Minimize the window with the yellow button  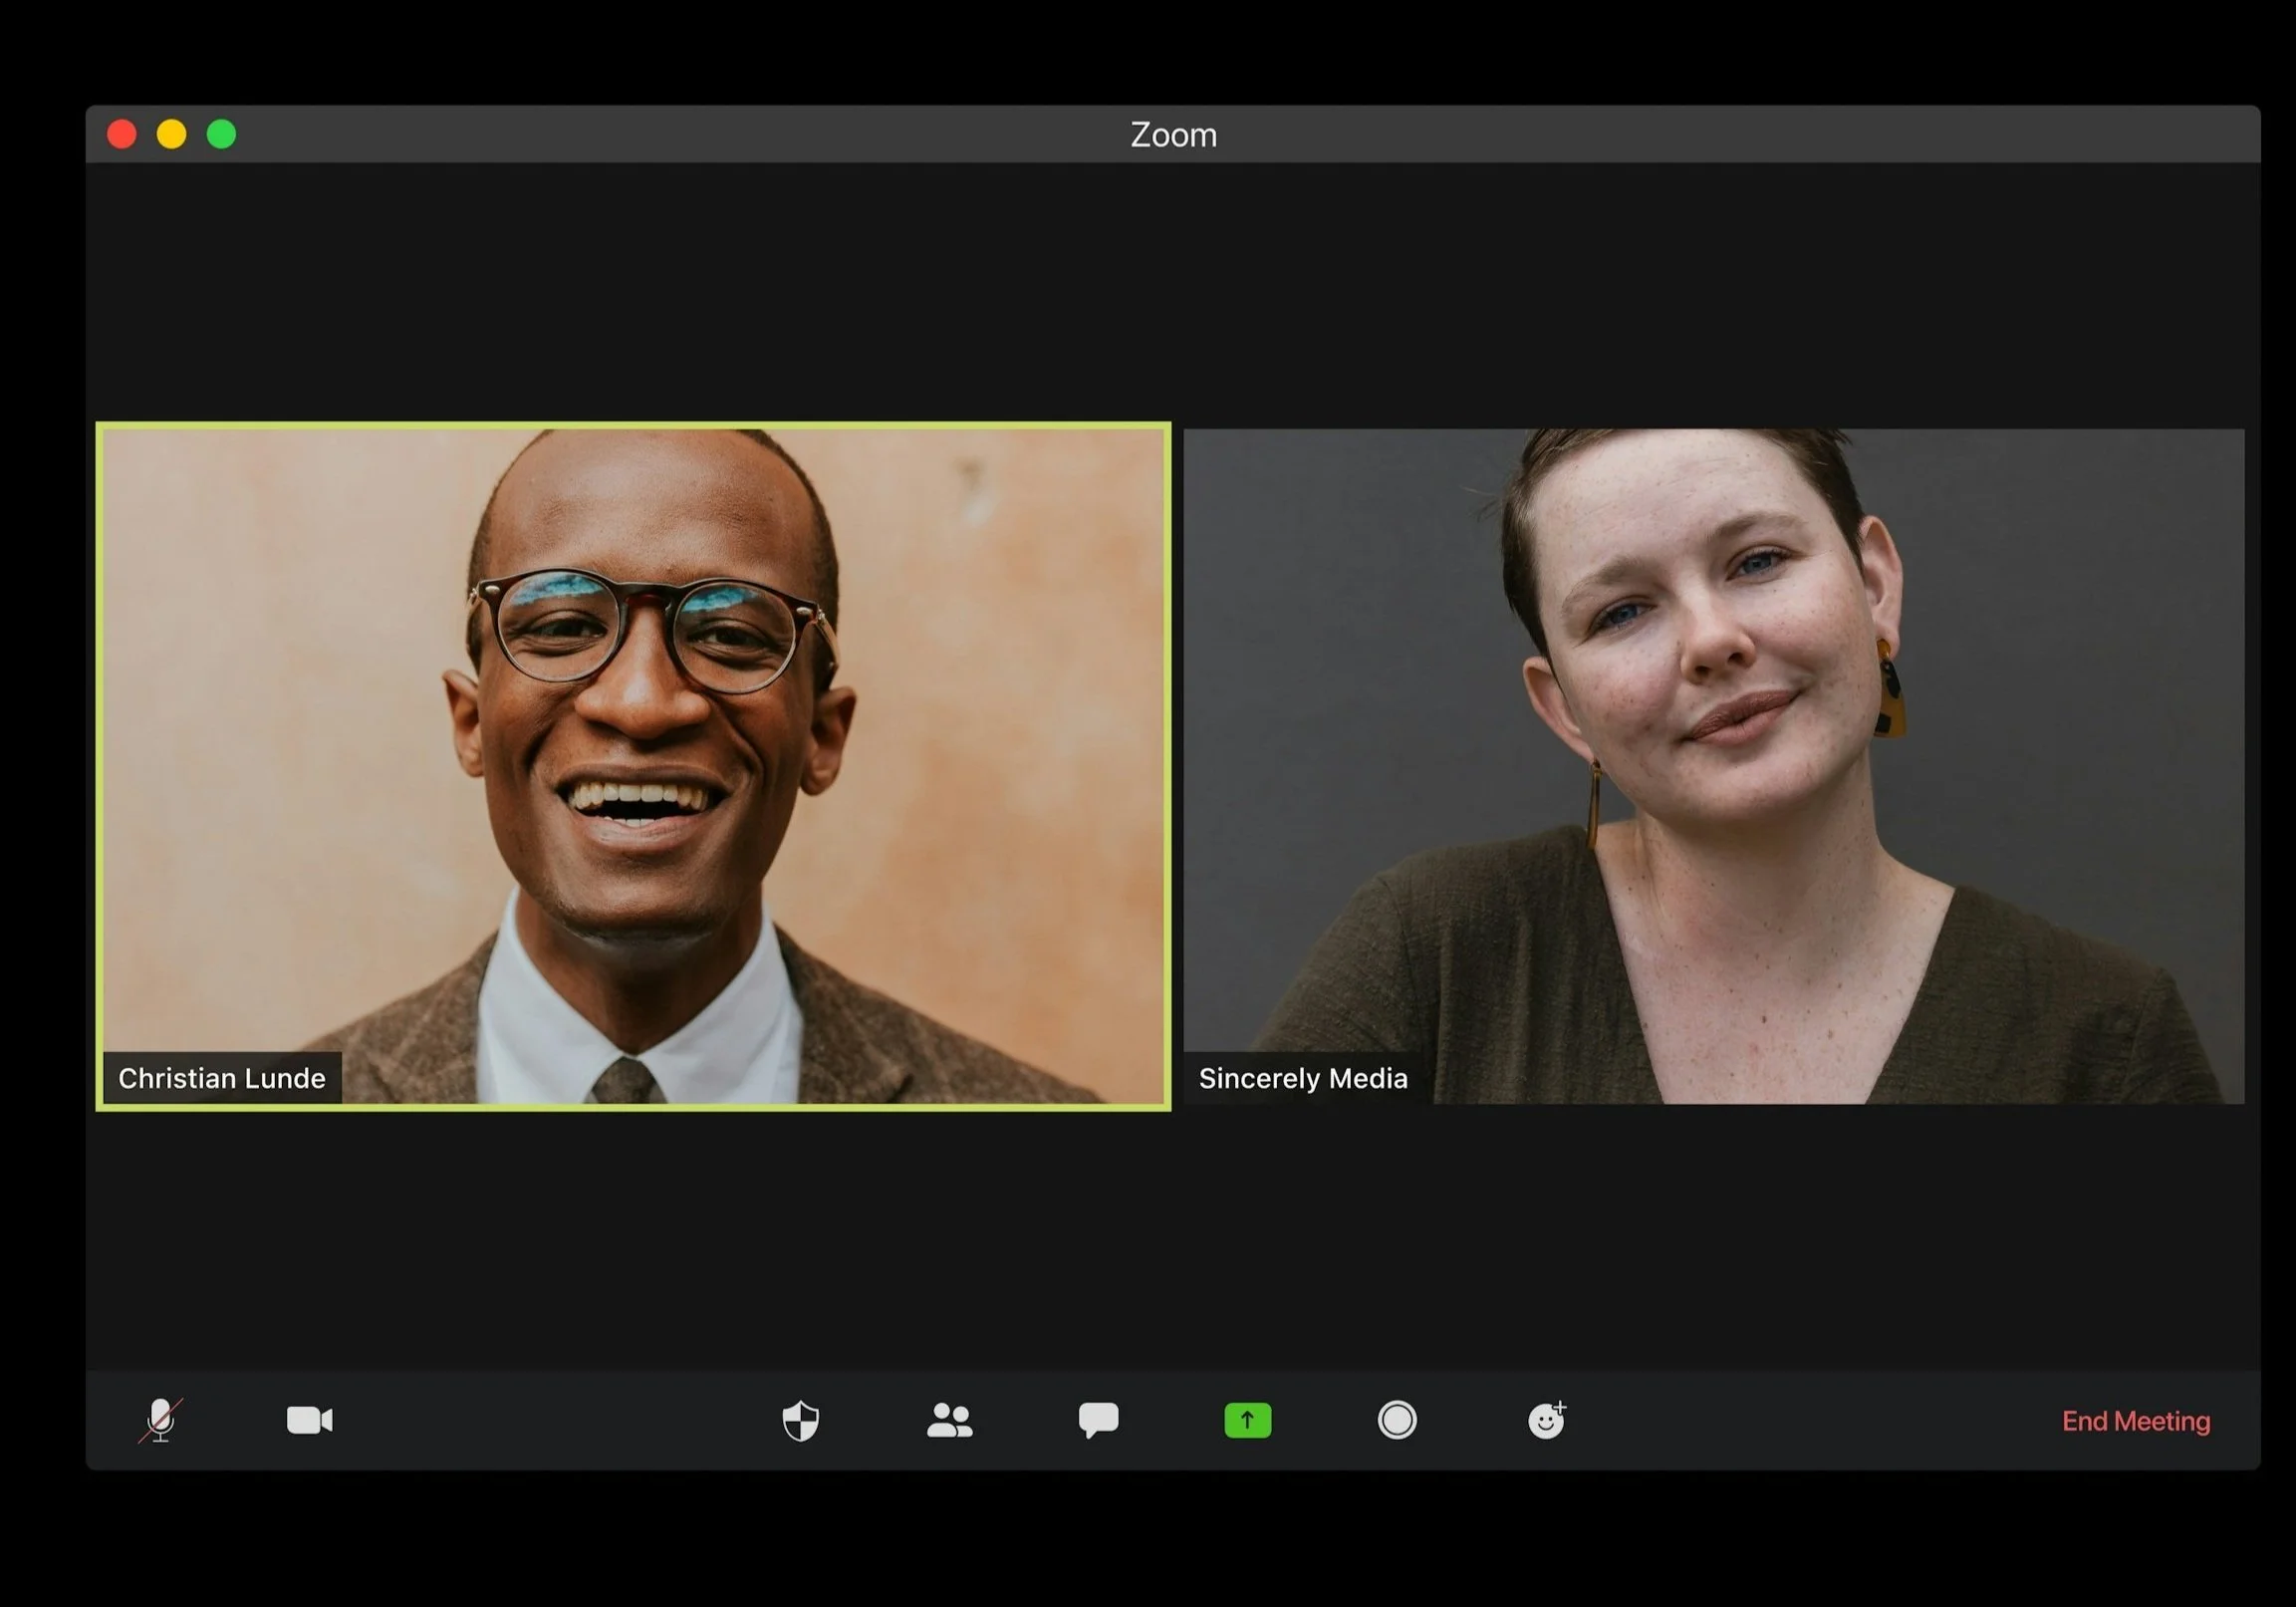pyautogui.click(x=172, y=134)
